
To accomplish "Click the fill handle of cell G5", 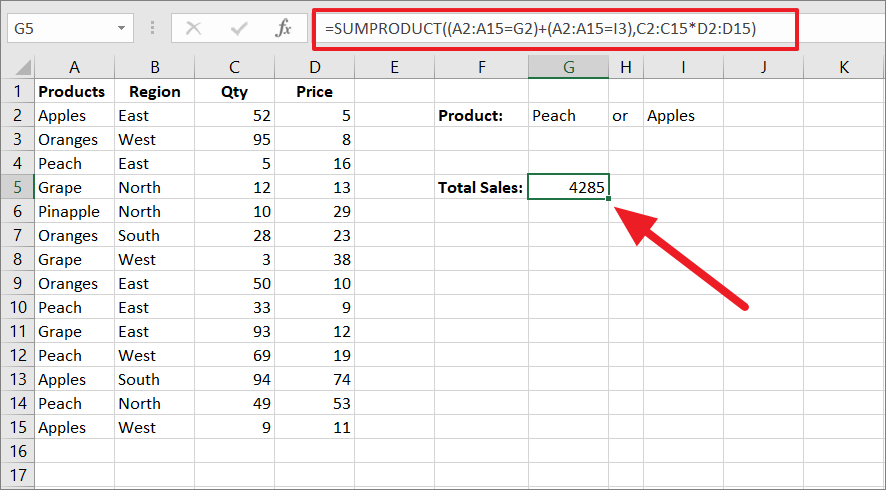I will (x=609, y=198).
